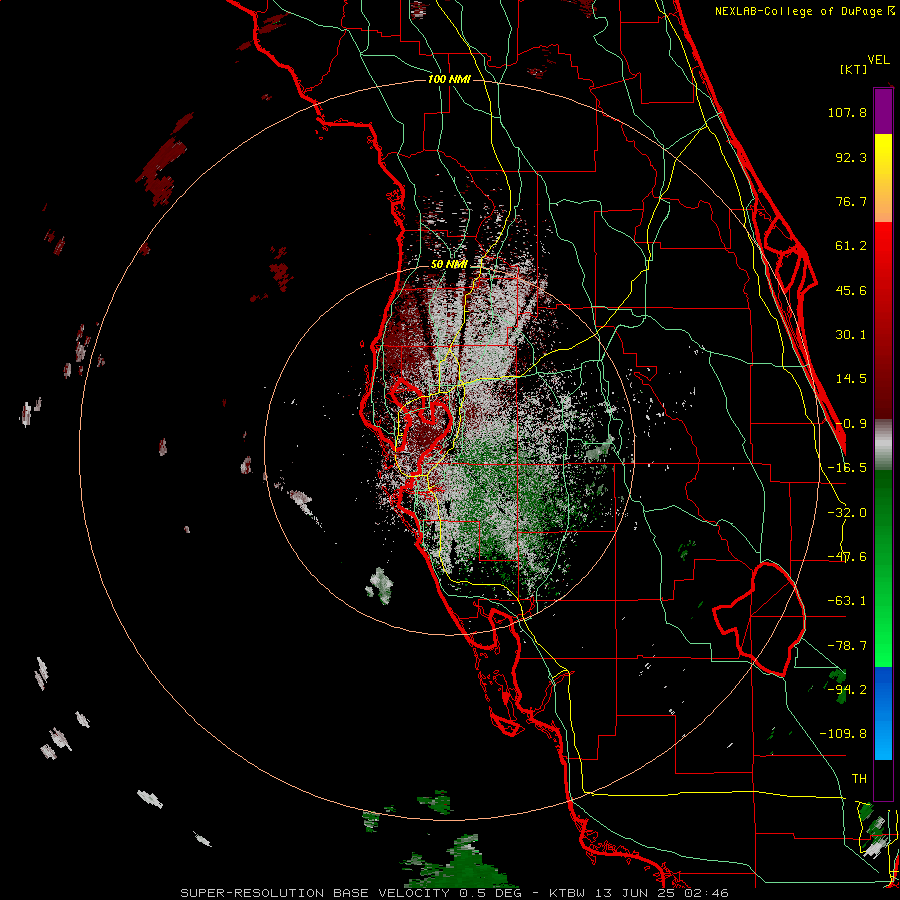Click the blue segment of color bar
The height and width of the screenshot is (900, 900).
point(883,713)
